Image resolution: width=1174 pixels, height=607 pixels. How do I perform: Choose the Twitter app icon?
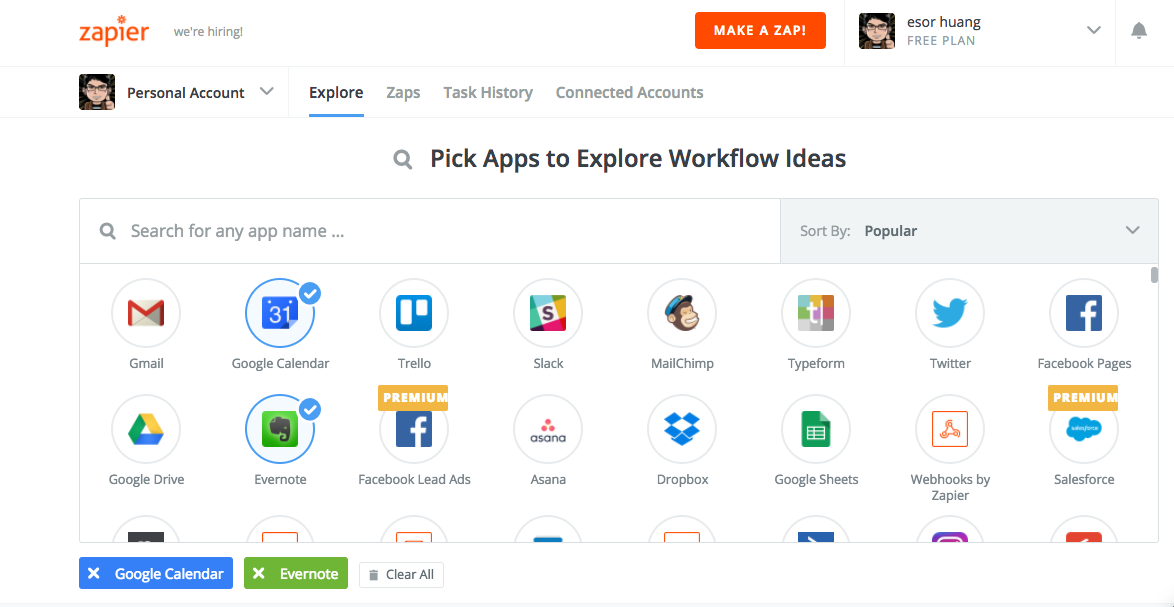click(950, 313)
